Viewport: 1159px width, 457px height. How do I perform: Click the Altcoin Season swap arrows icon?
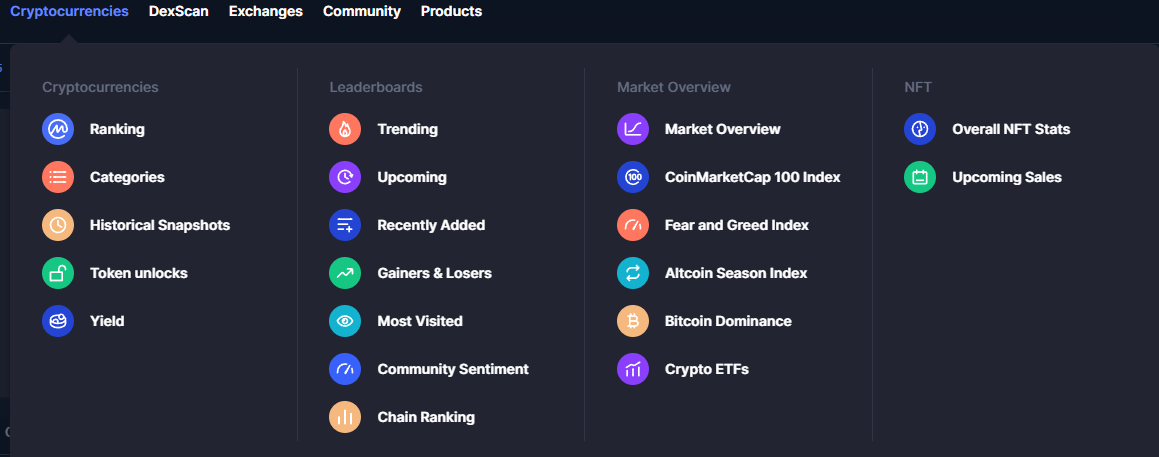[x=633, y=273]
